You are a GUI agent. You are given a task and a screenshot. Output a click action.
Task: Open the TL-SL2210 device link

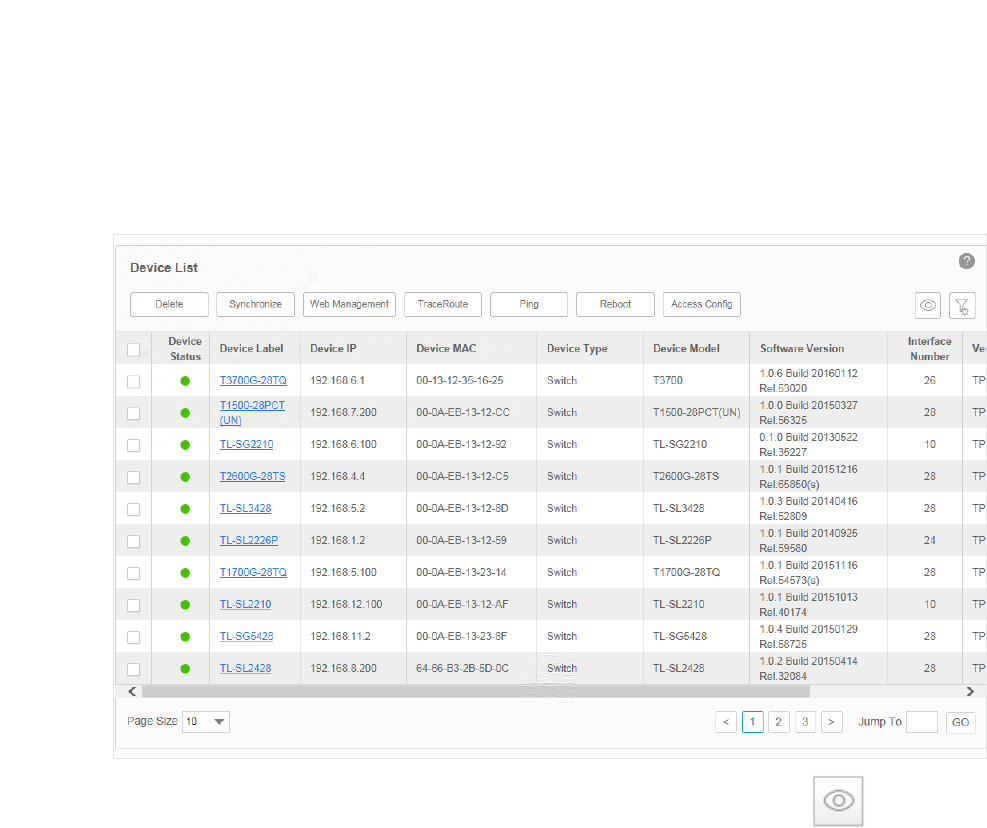coord(245,604)
